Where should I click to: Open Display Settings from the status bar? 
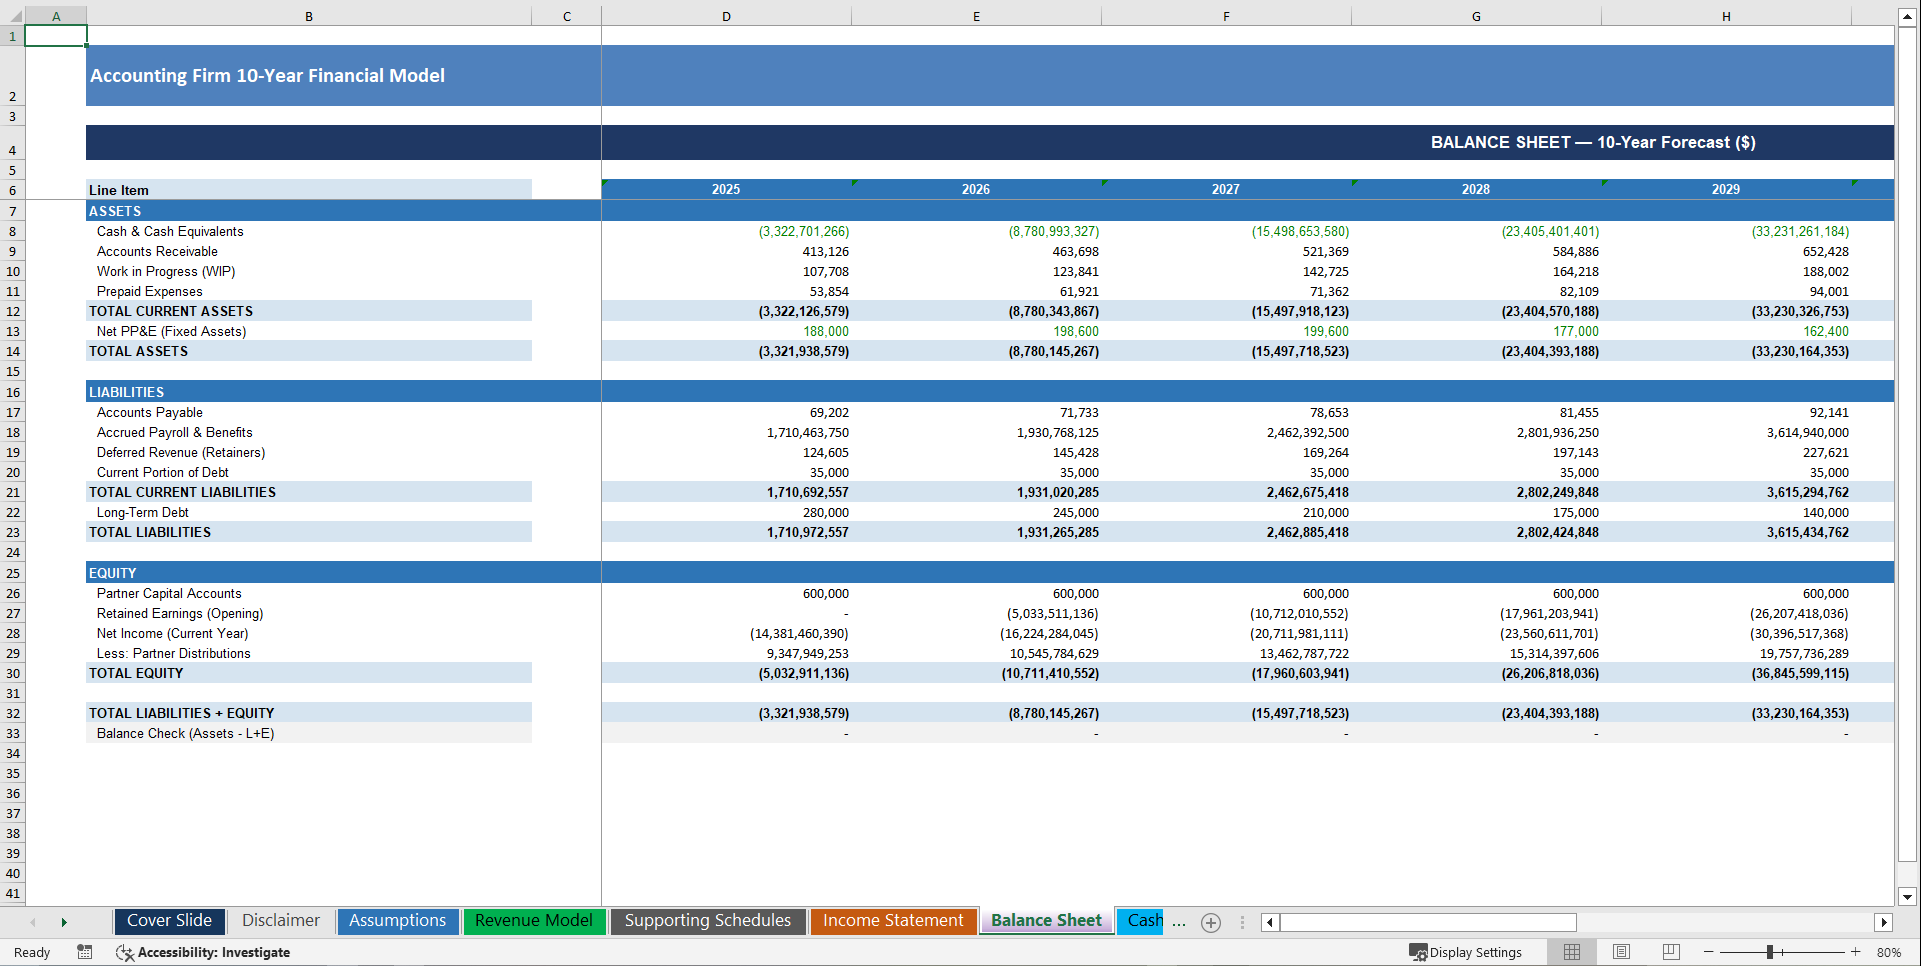[x=1466, y=952]
